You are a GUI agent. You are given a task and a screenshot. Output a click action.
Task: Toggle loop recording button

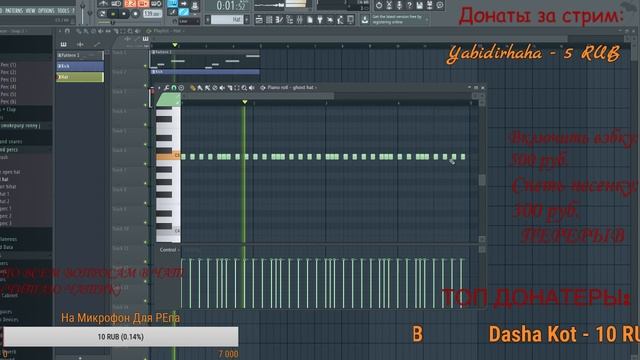pyautogui.click(x=156, y=4)
